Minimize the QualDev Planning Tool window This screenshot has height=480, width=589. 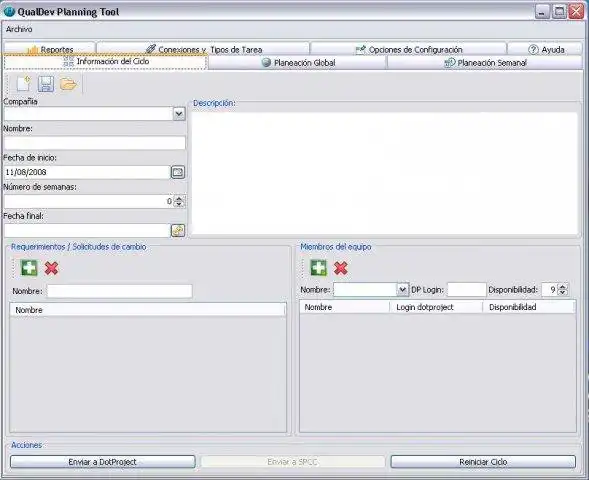(x=542, y=12)
